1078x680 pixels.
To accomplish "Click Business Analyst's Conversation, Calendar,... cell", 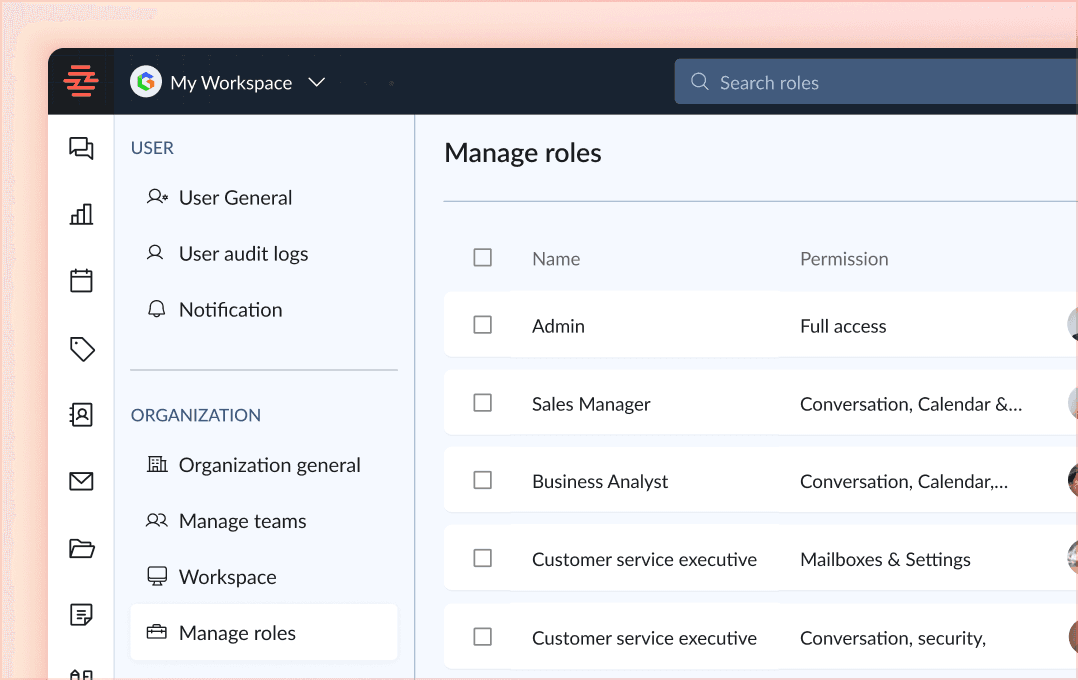I will [x=904, y=481].
